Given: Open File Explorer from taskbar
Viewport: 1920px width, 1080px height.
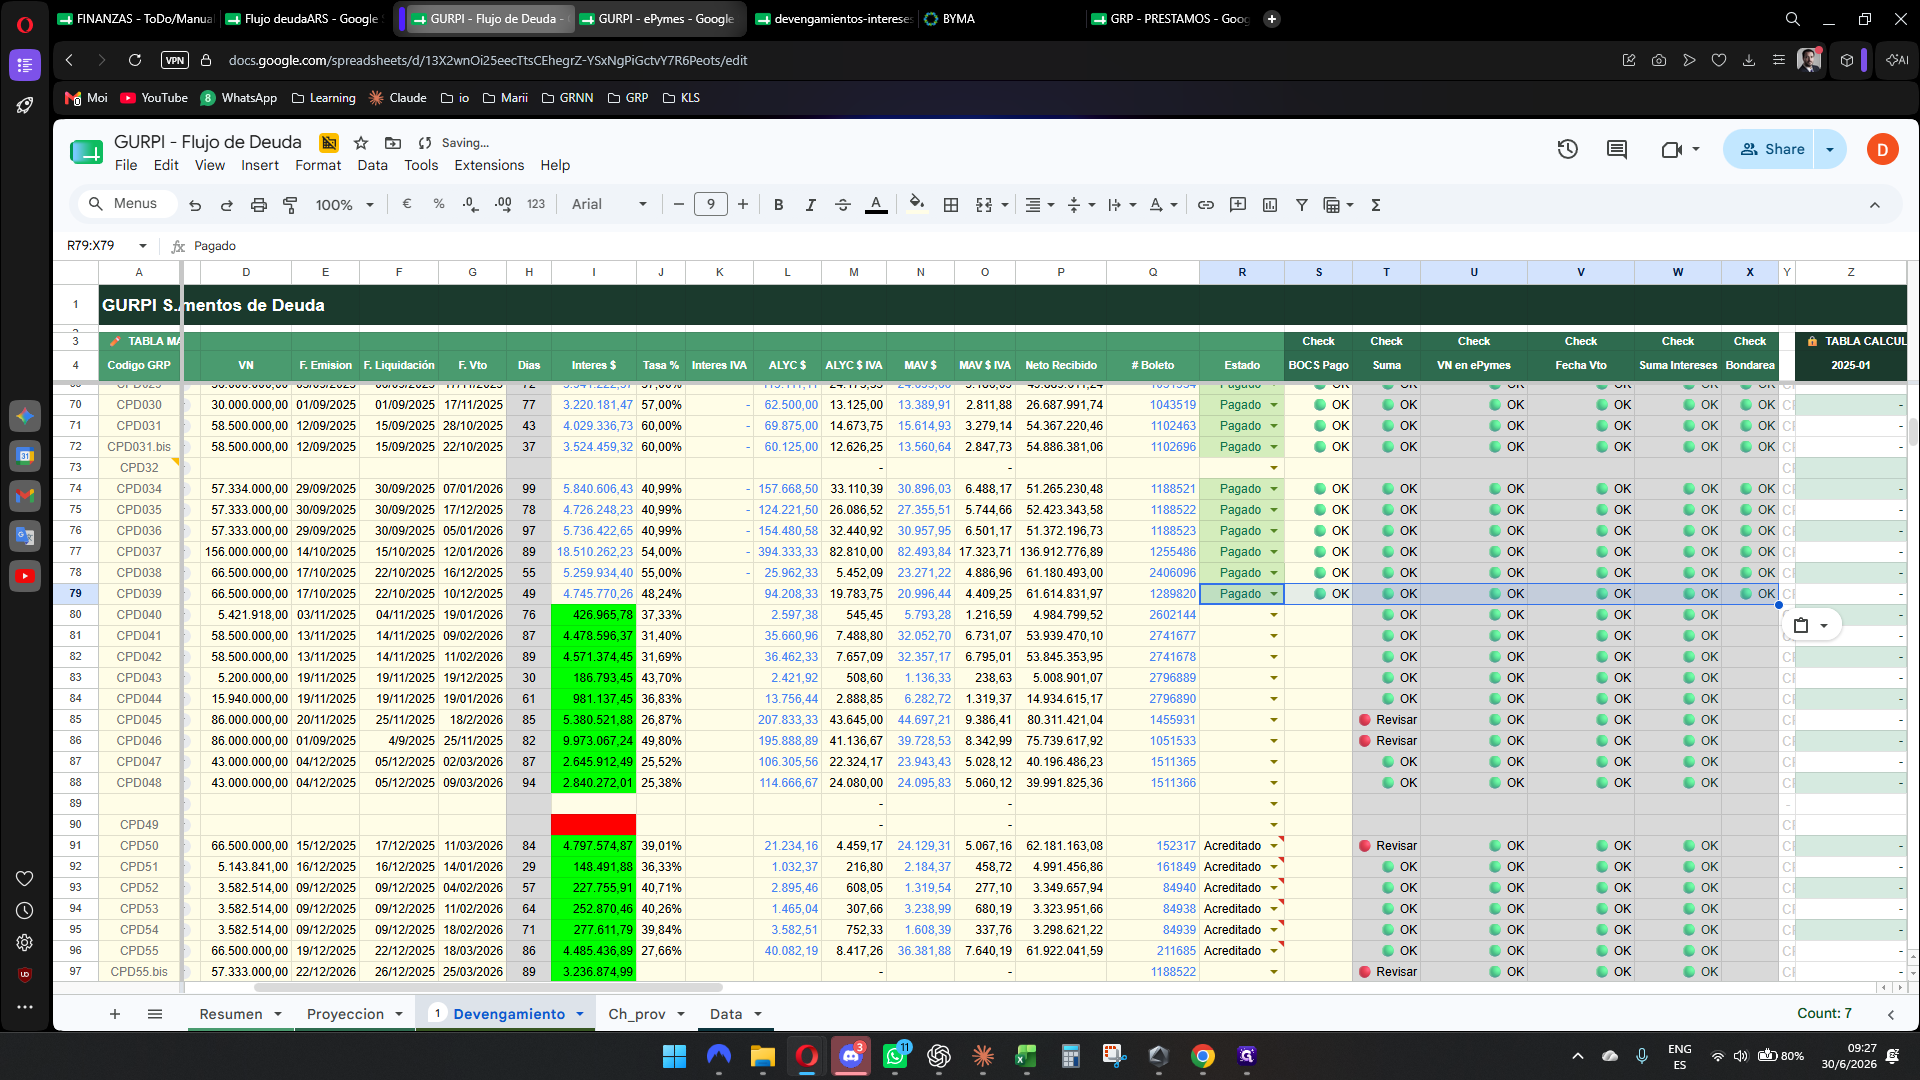Looking at the screenshot, I should [763, 1056].
